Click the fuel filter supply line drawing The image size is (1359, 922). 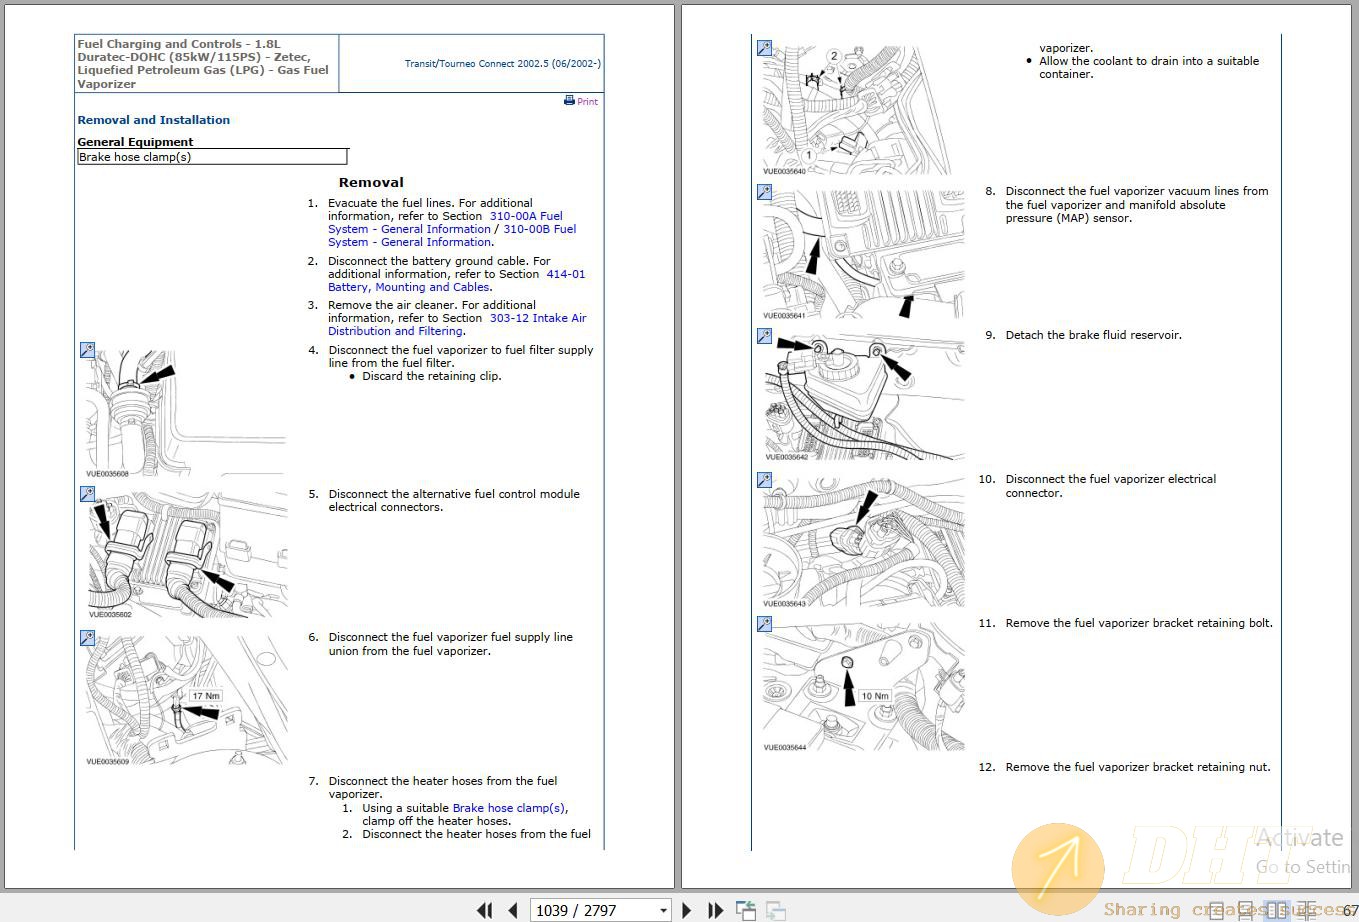point(186,410)
